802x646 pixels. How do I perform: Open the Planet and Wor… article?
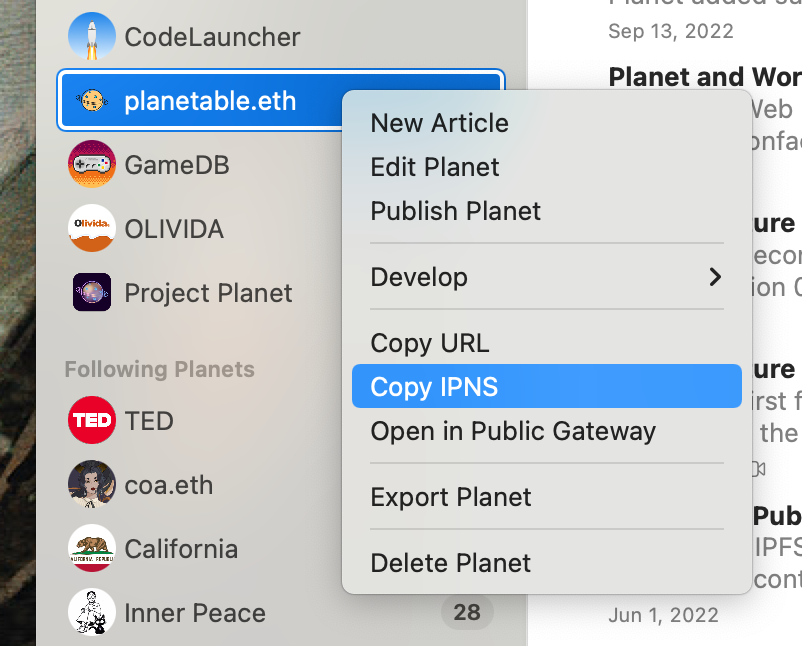pyautogui.click(x=705, y=77)
